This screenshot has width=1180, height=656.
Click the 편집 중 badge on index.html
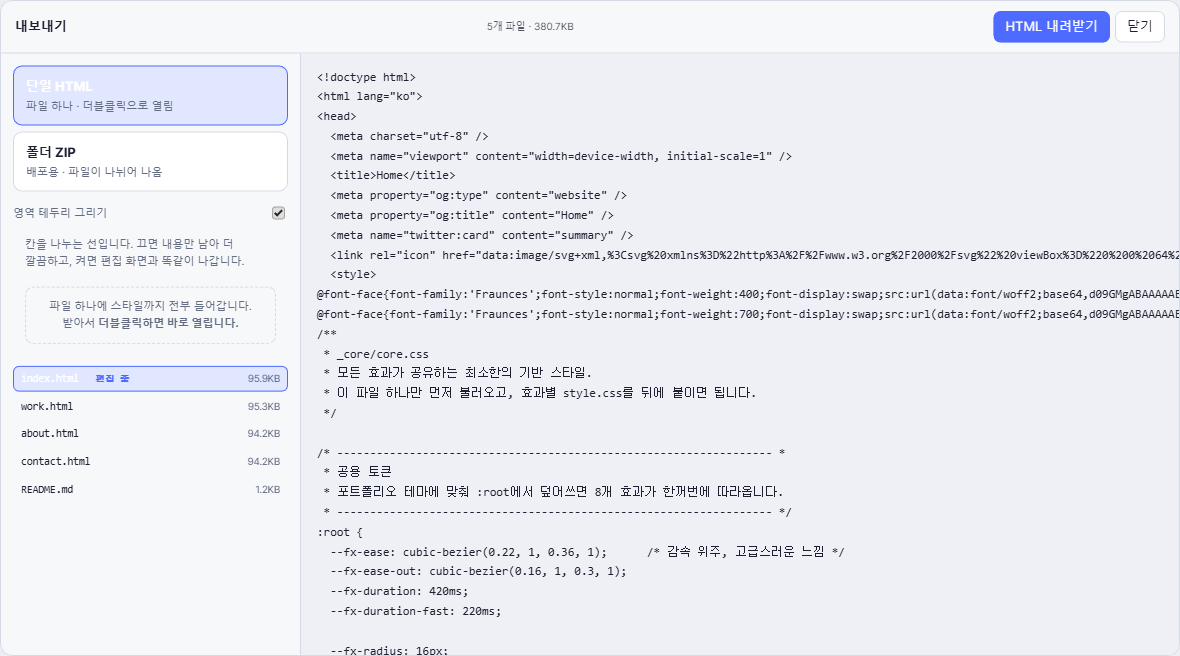click(x=112, y=378)
